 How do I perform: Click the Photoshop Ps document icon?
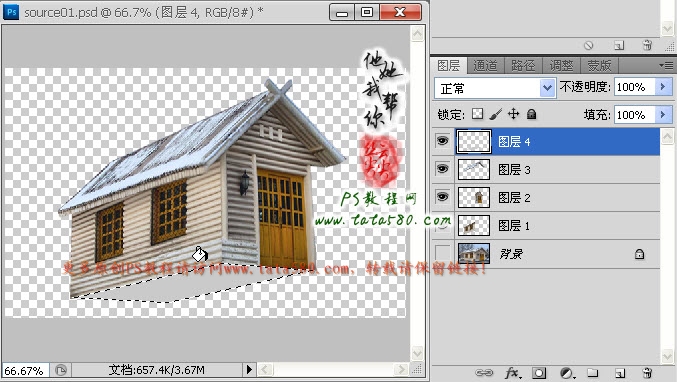click(11, 12)
